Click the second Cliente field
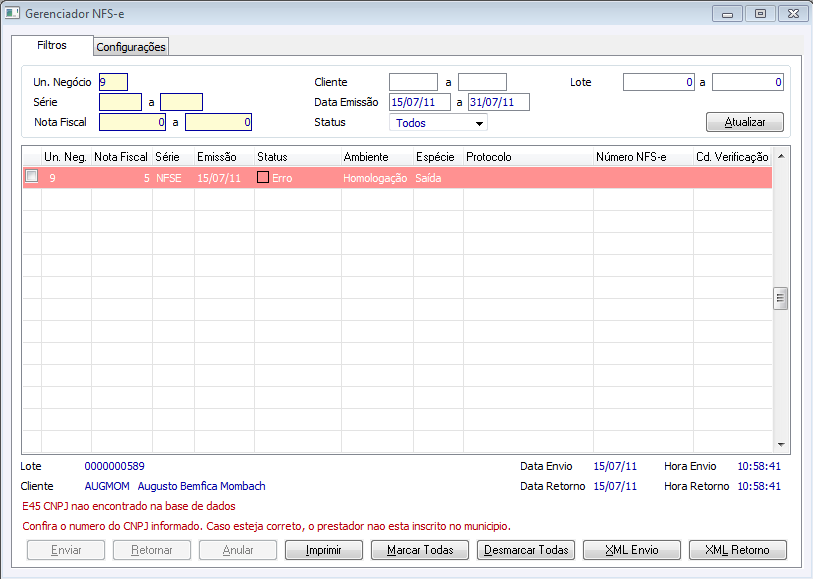 pos(482,82)
